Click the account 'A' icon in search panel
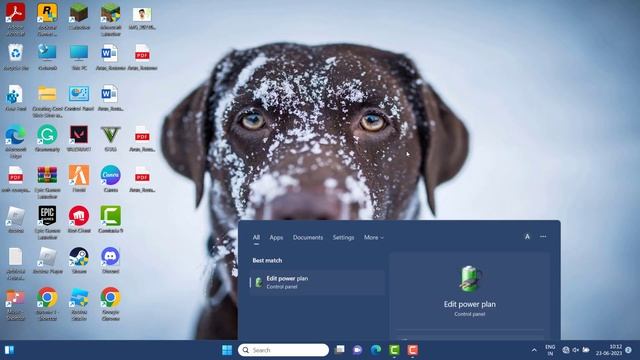The width and height of the screenshot is (640, 360). (527, 236)
